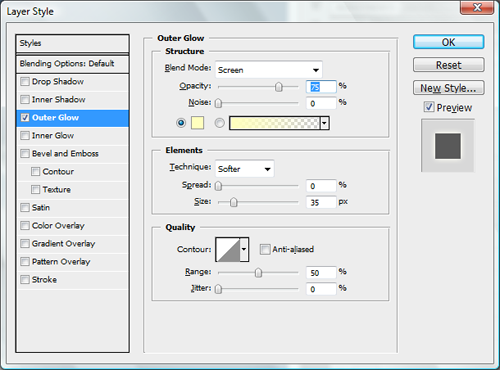Click the Size slider handle
The image size is (500, 370).
234,202
